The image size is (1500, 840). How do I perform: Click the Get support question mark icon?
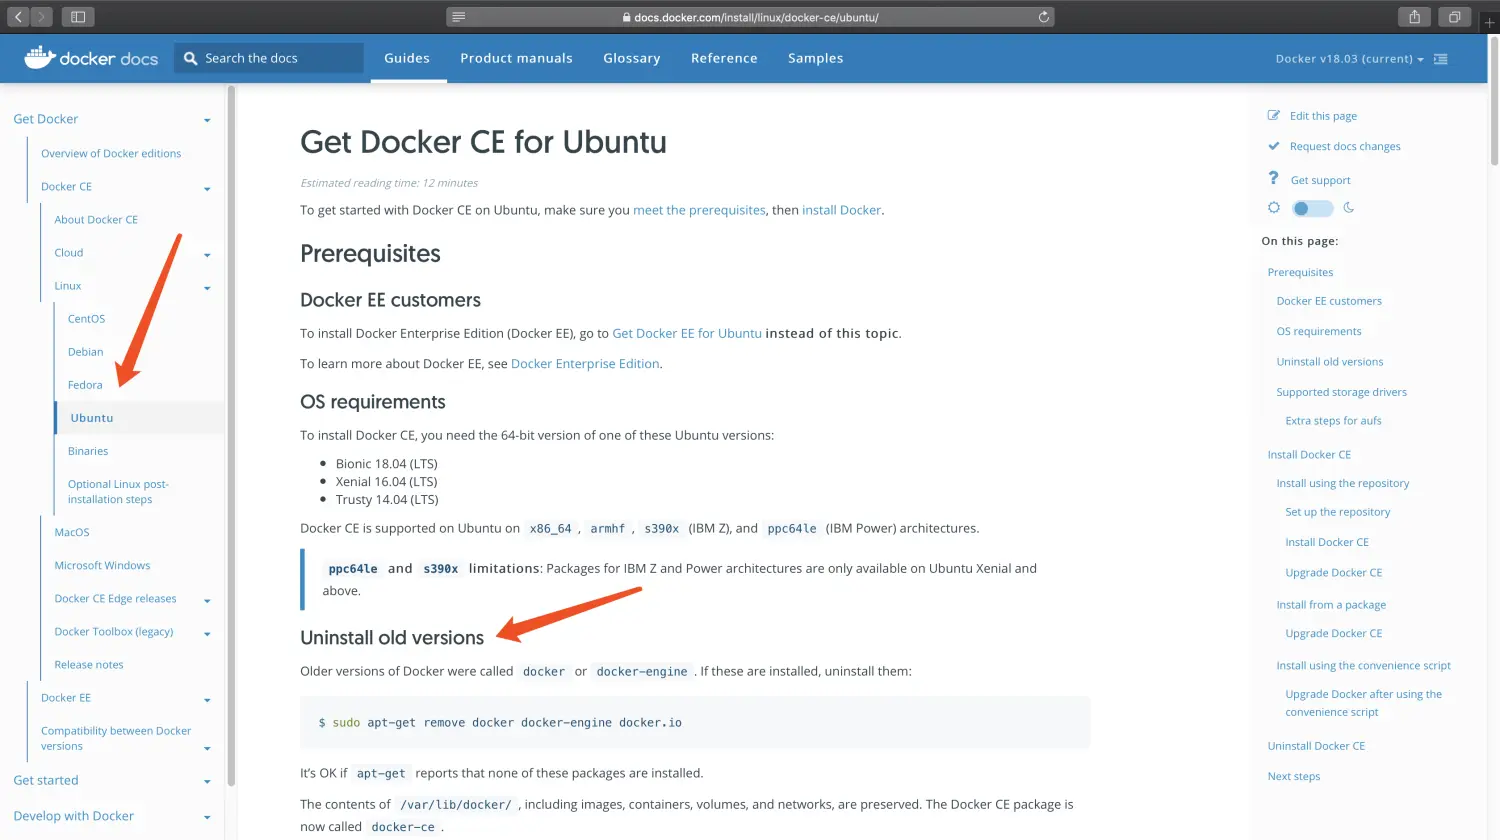pos(1273,178)
